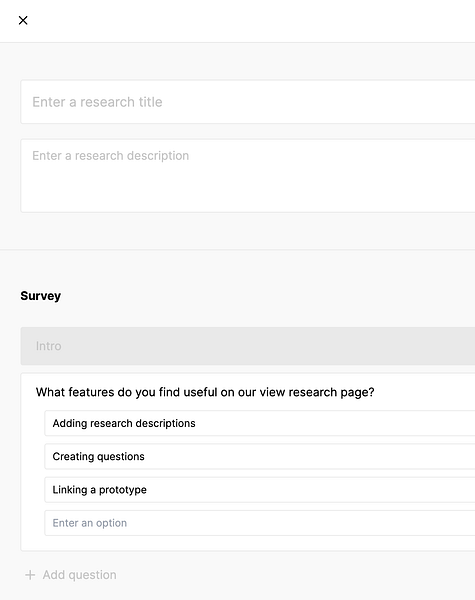Select the 'Creating questions' option
This screenshot has height=600, width=475.
[x=260, y=457]
